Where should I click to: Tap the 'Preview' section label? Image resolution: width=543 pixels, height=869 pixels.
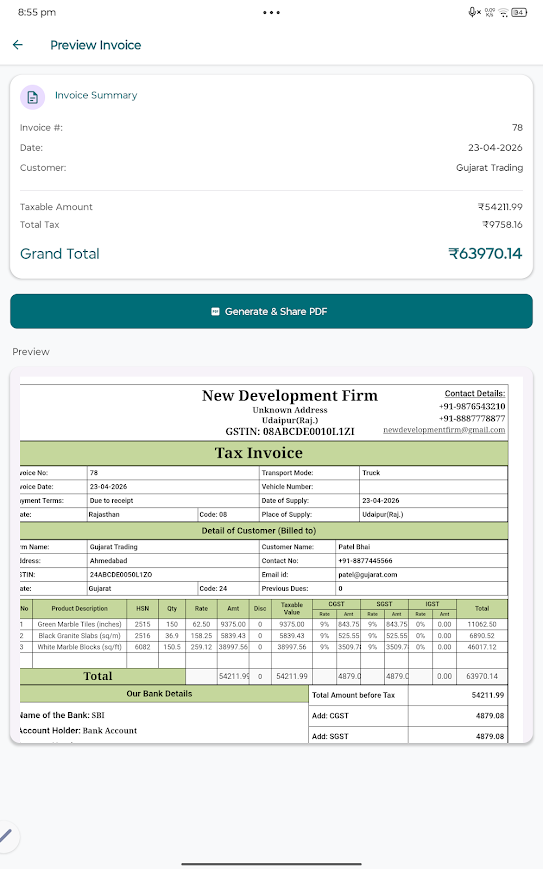click(31, 351)
